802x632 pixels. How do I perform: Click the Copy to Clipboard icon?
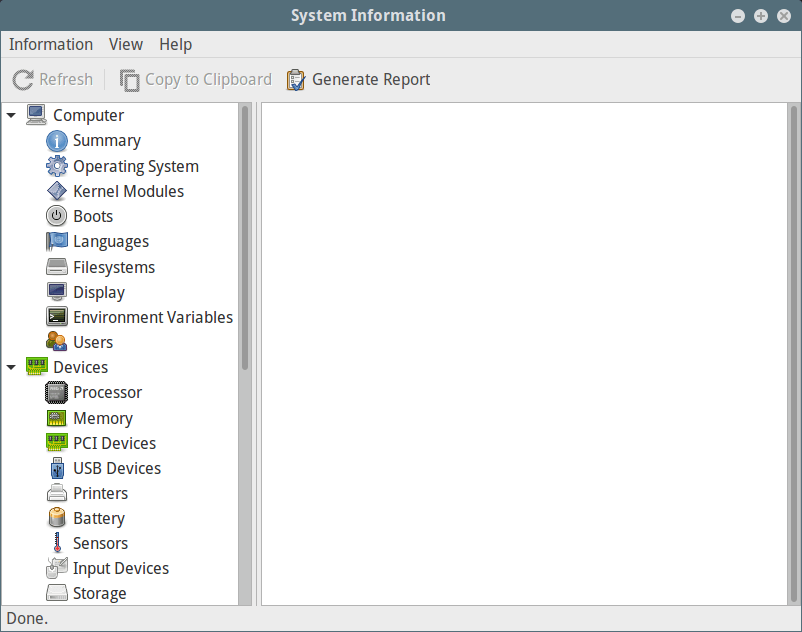coord(129,80)
